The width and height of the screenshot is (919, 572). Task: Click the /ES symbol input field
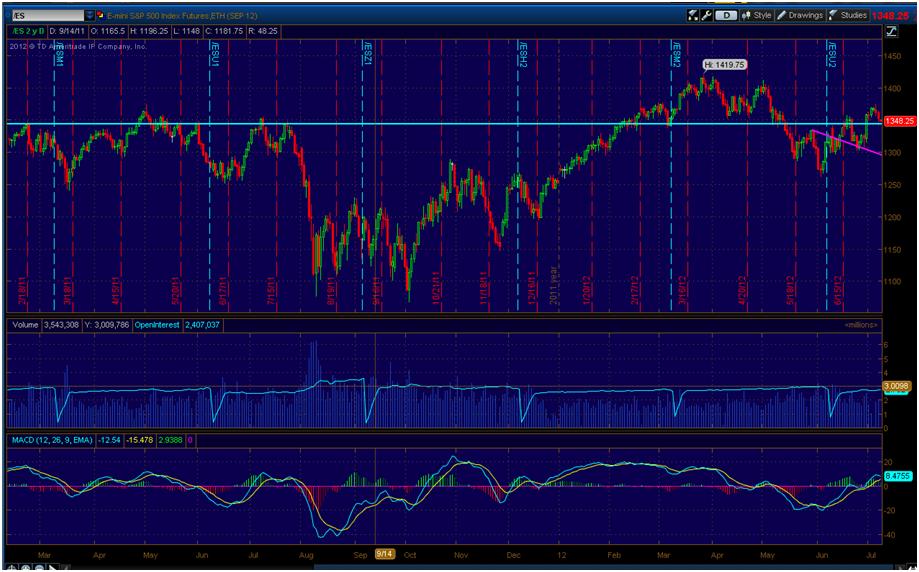pyautogui.click(x=47, y=15)
